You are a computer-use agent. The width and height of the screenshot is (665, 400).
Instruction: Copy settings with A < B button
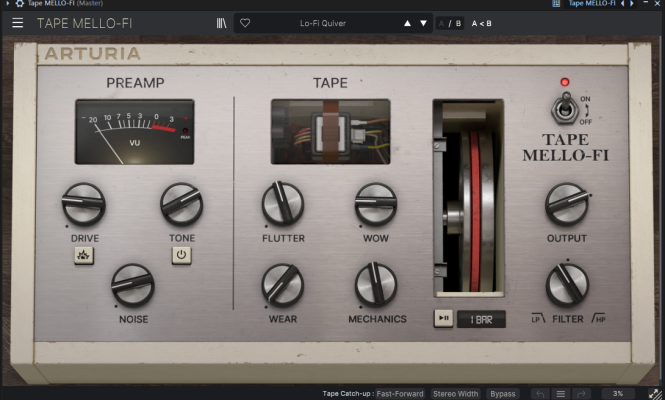[482, 23]
